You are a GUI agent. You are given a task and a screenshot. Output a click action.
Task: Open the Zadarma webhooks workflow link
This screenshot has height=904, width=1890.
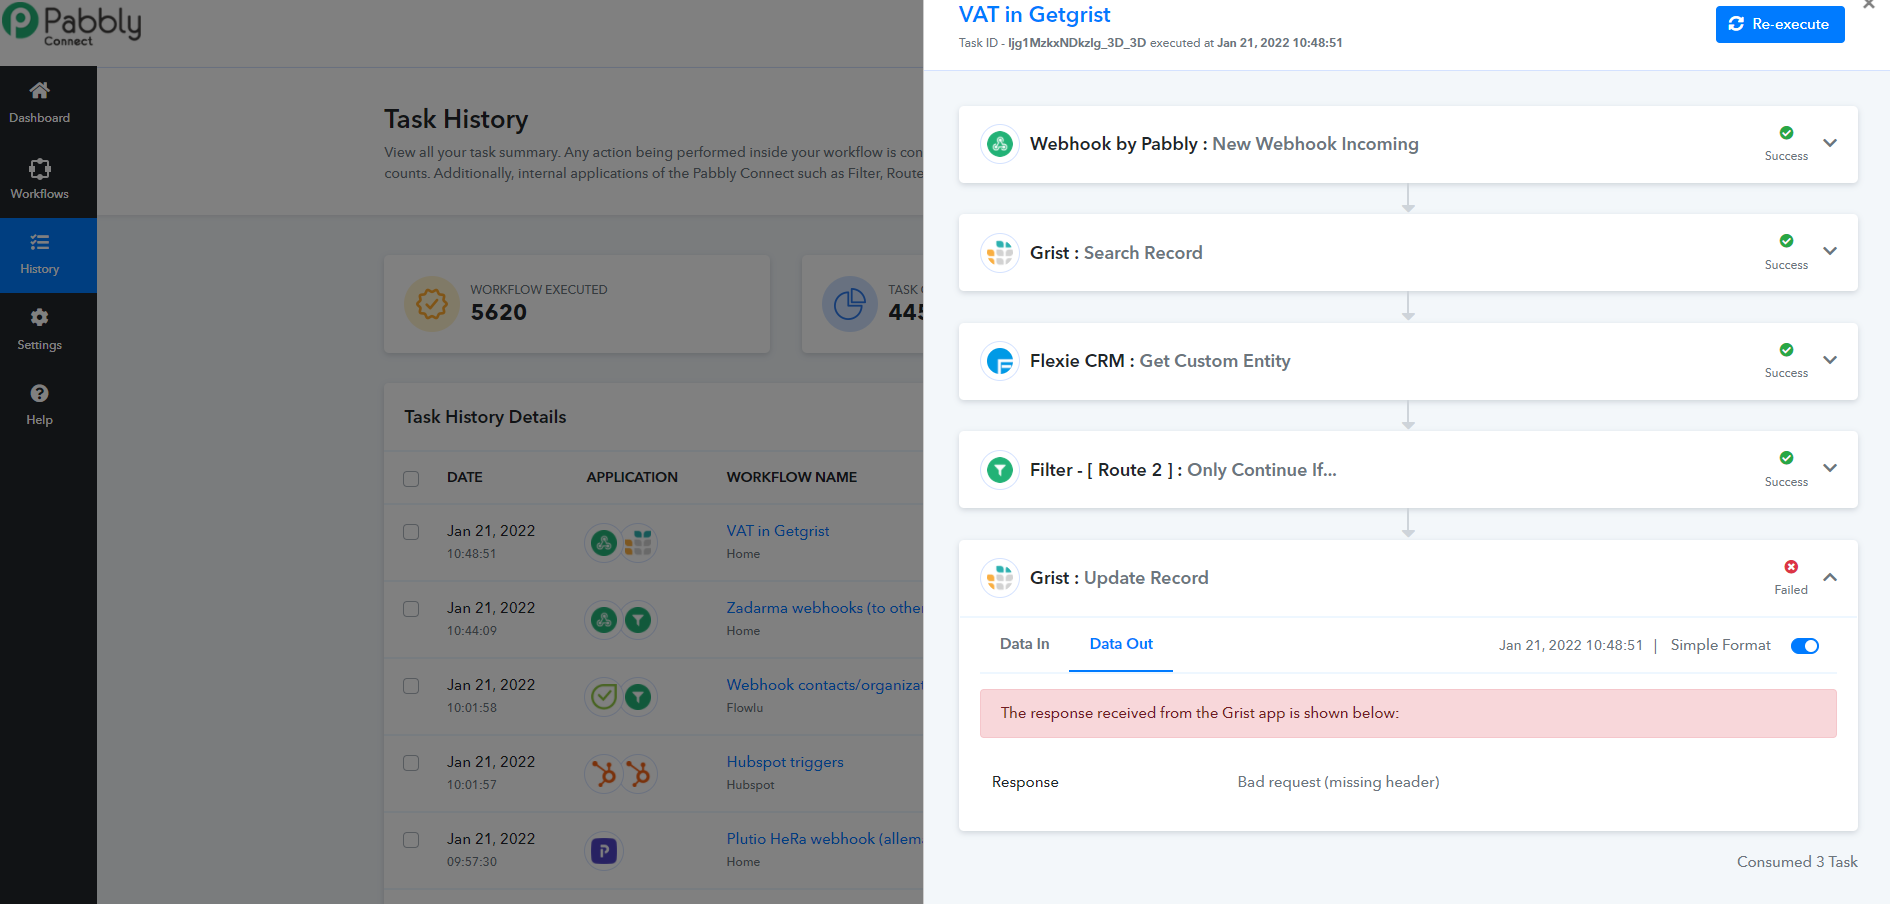click(825, 608)
